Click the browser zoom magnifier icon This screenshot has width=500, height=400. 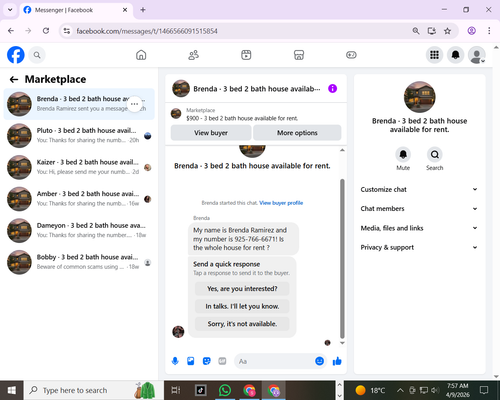click(416, 31)
